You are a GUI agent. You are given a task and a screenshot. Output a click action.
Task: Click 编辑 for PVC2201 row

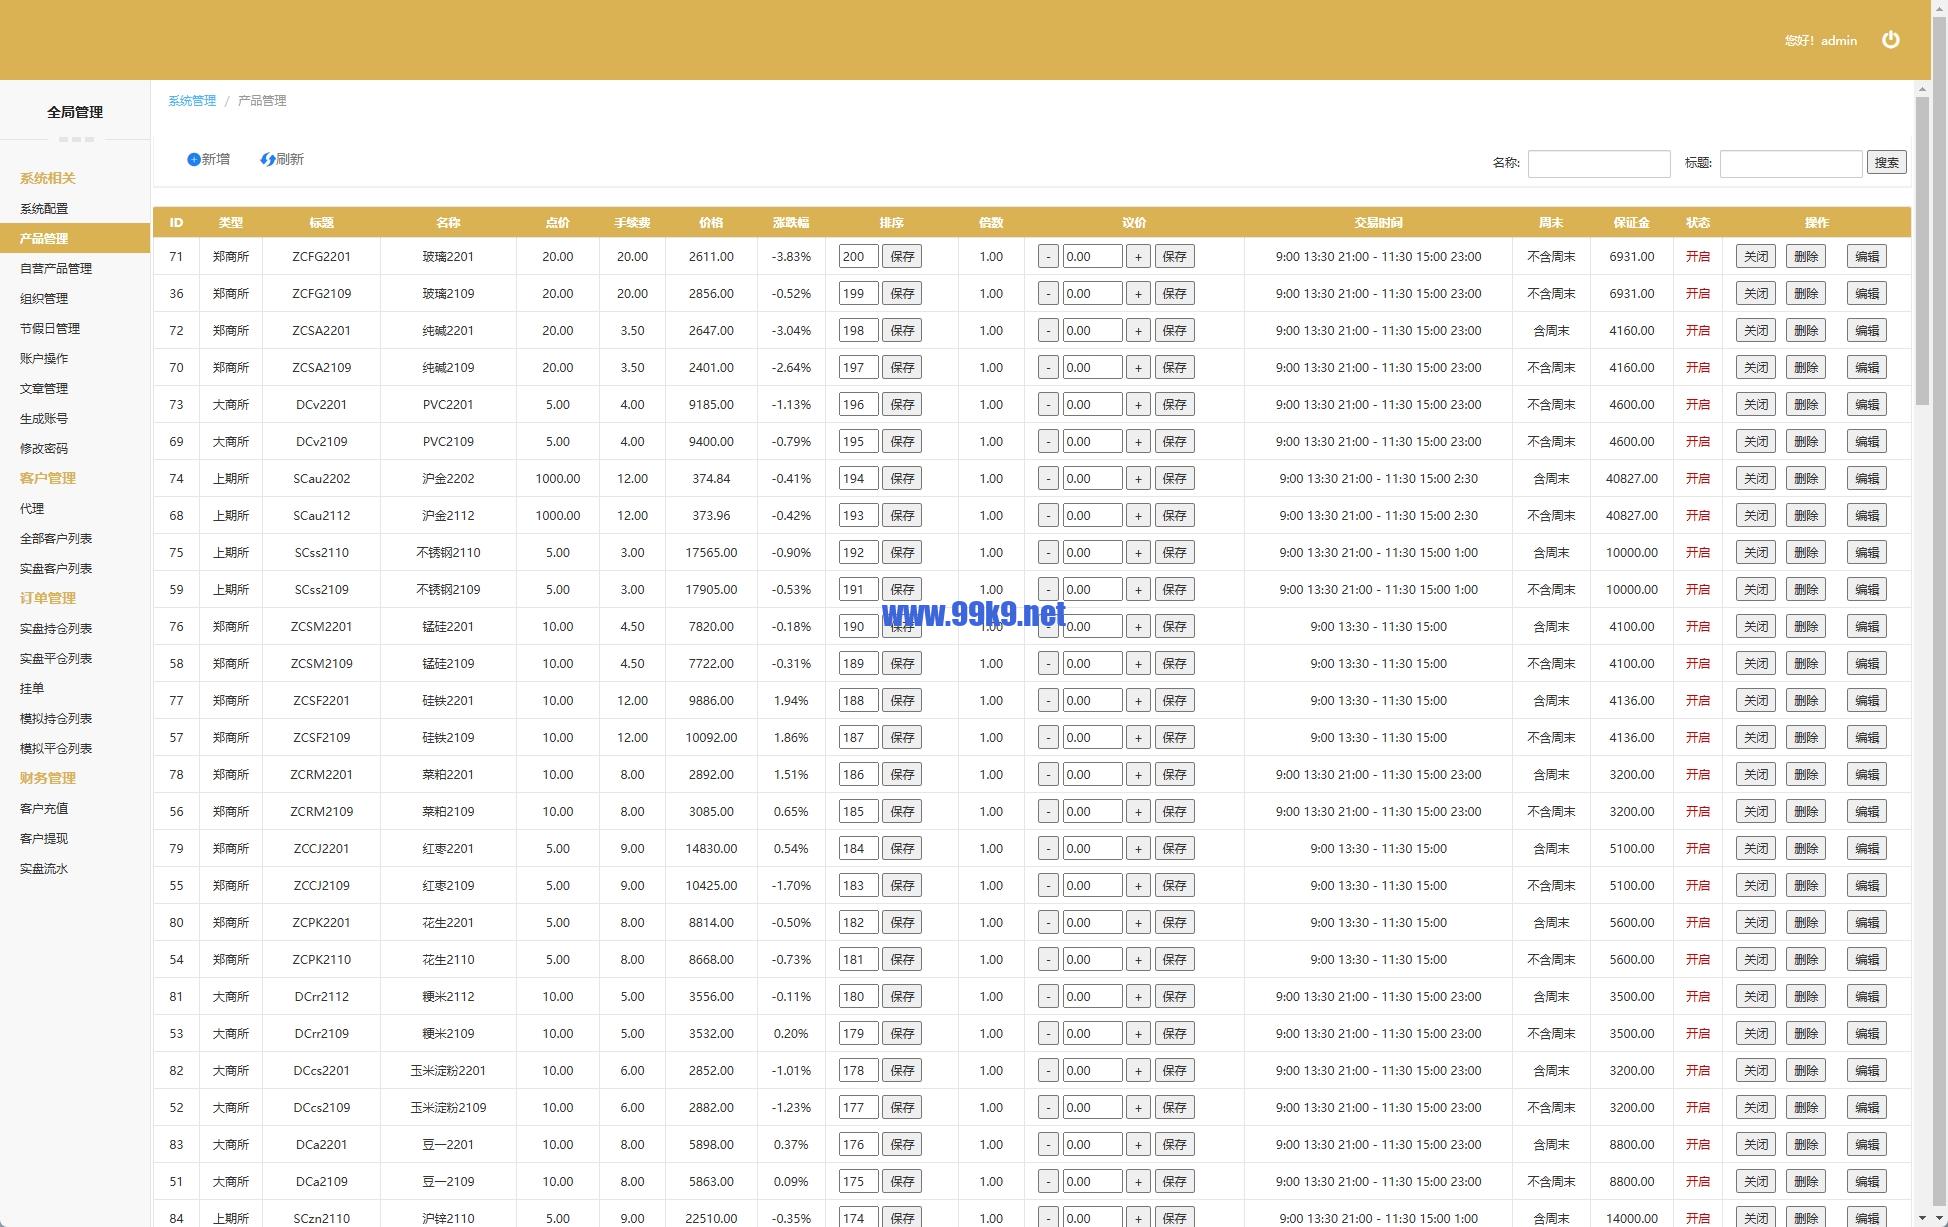(x=1866, y=404)
